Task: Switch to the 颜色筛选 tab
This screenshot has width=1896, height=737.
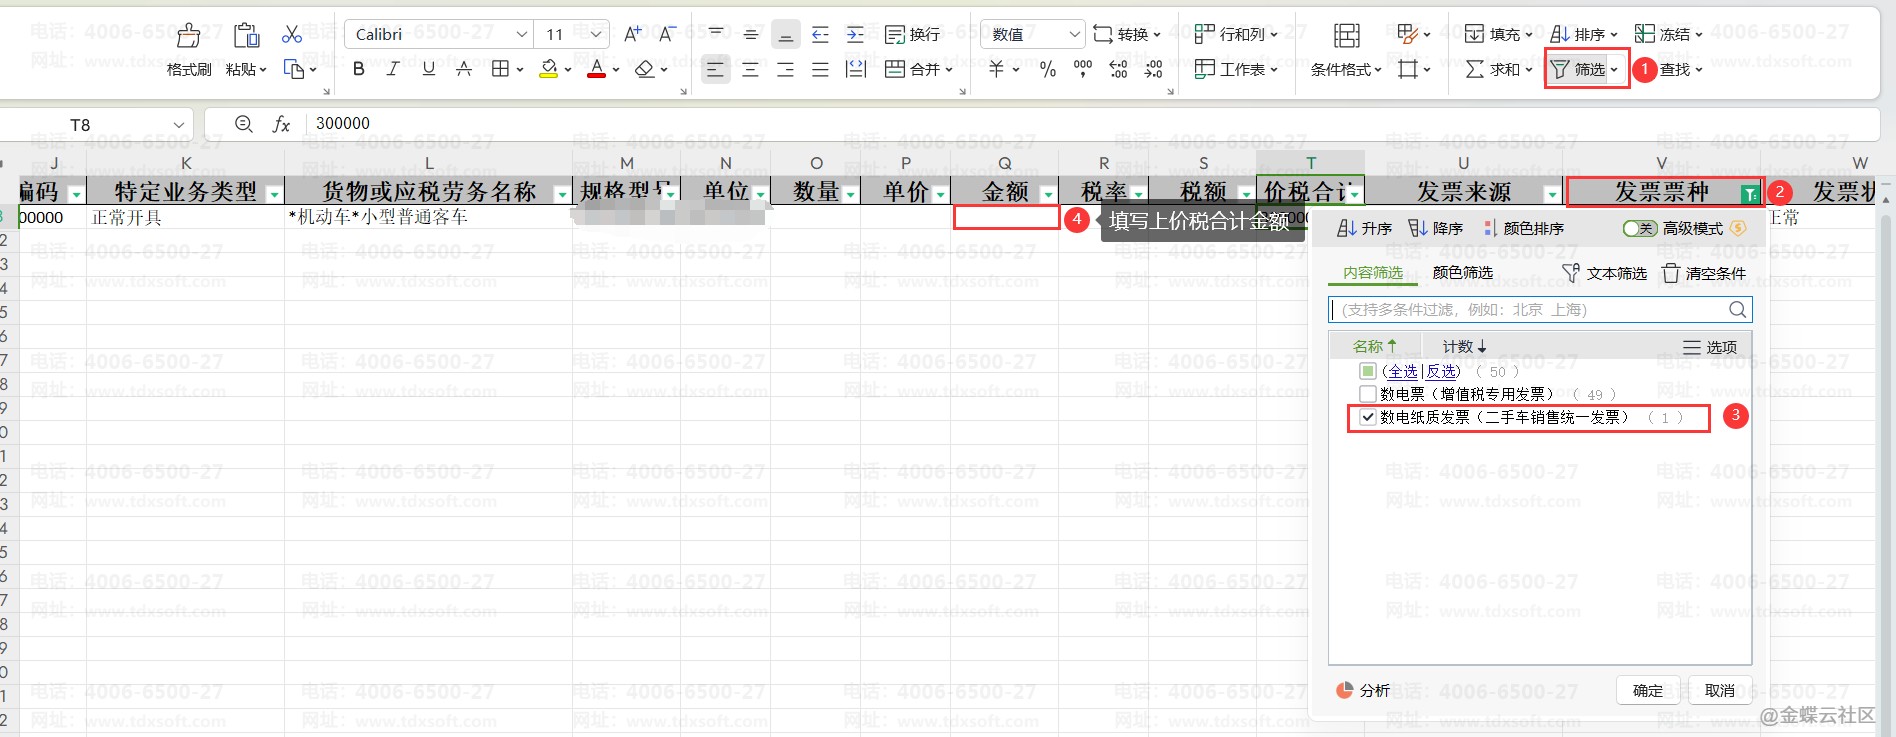Action: (x=1463, y=273)
